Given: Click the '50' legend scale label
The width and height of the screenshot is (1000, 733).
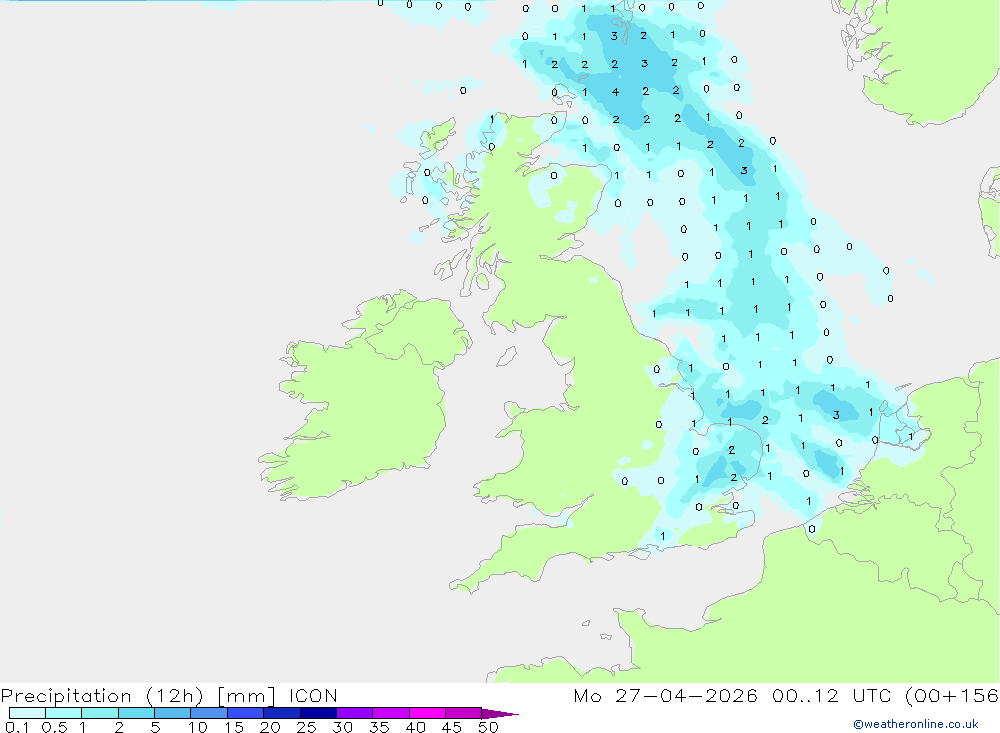Looking at the screenshot, I should tap(488, 727).
